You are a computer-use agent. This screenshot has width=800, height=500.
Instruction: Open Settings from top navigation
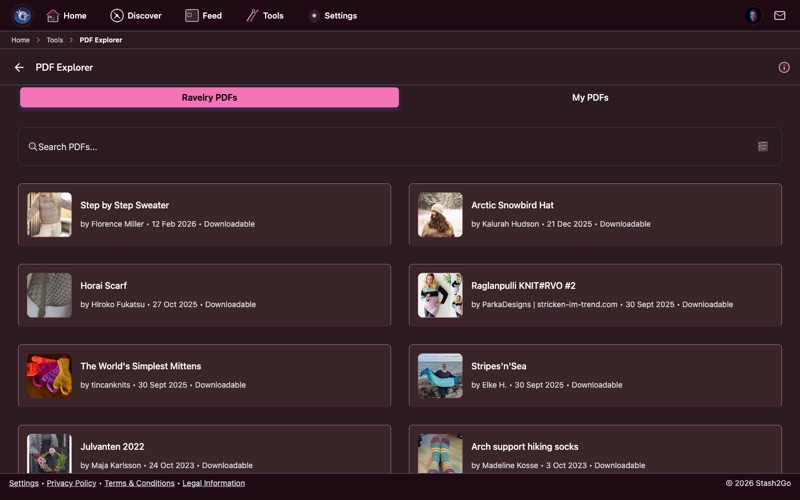[x=332, y=16]
